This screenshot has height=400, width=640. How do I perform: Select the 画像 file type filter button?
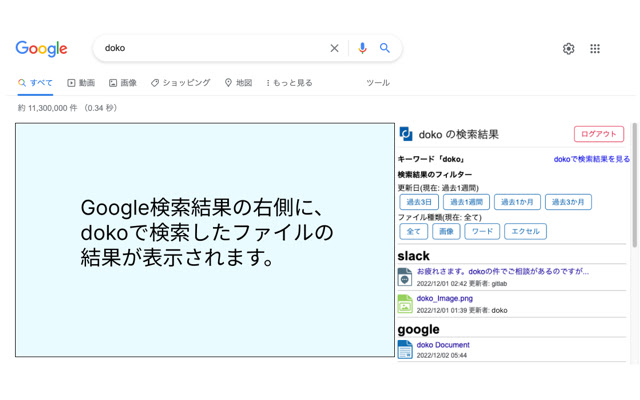click(x=446, y=231)
